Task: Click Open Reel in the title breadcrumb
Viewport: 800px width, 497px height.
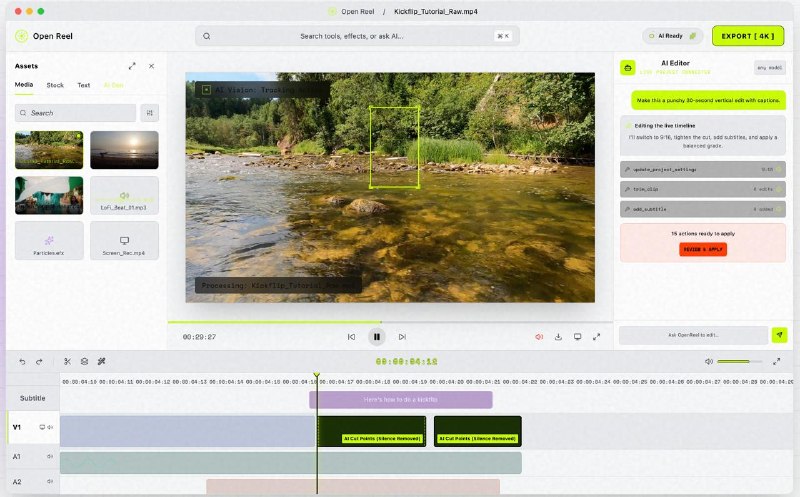Action: click(x=358, y=11)
